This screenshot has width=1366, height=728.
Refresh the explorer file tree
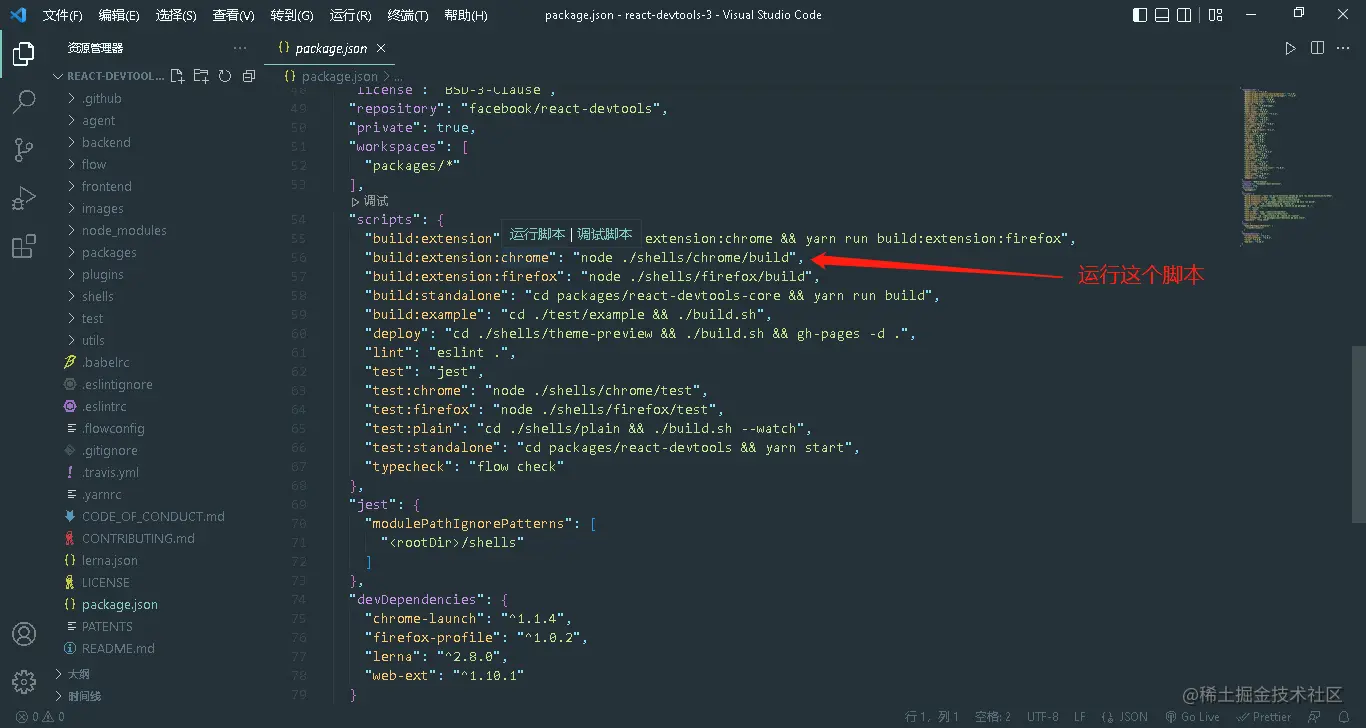pos(225,76)
